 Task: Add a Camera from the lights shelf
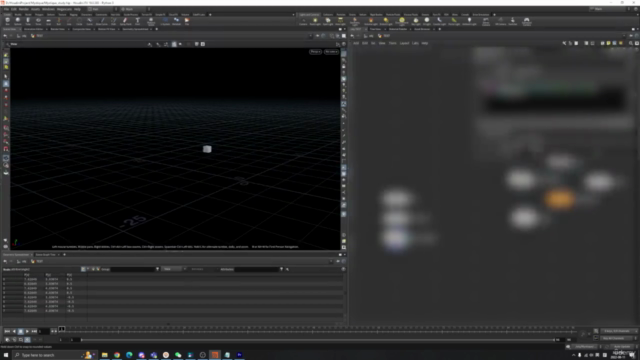[x=303, y=21]
